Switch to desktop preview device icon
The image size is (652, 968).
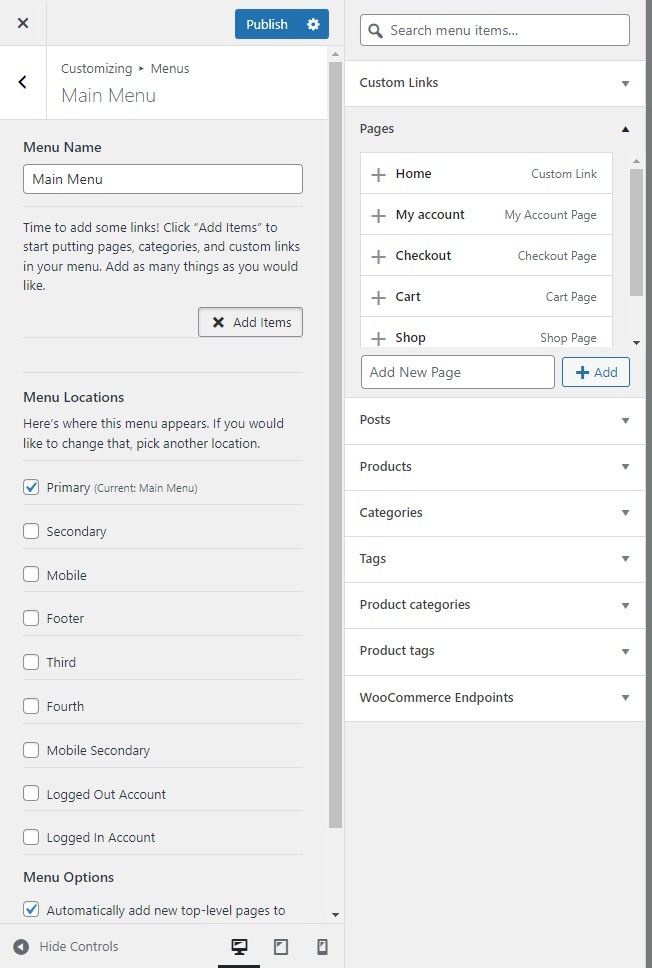pyautogui.click(x=239, y=946)
